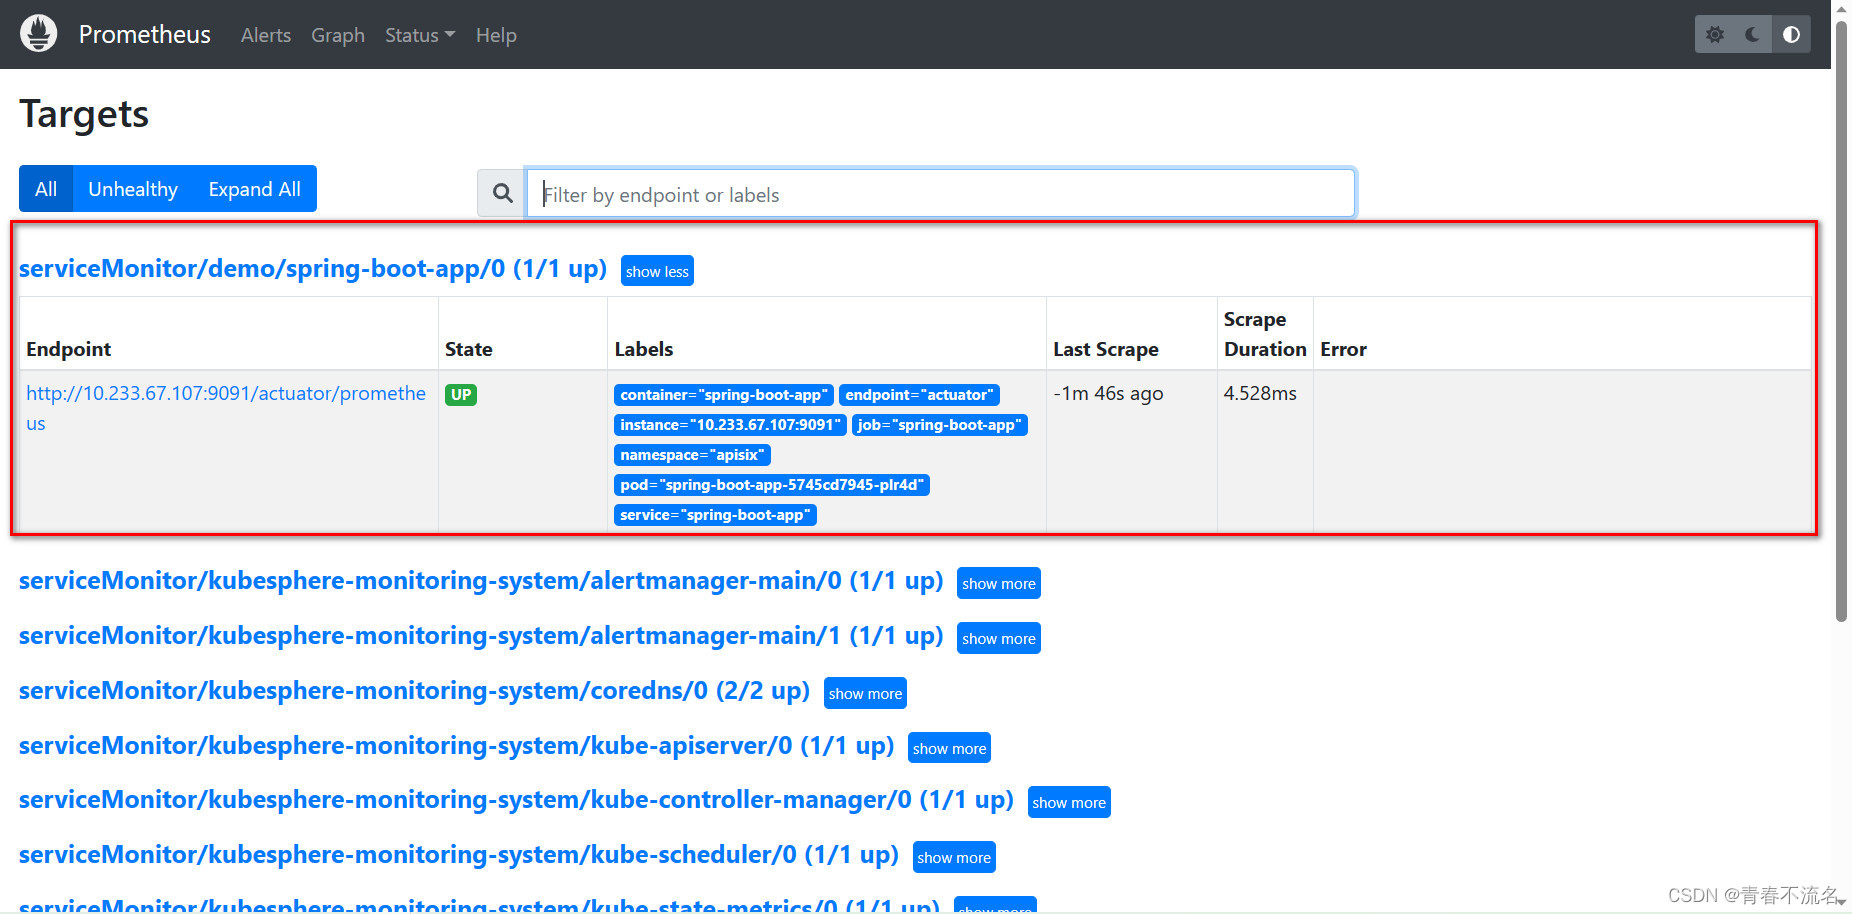Open the Alerts page
Viewport: 1852px width, 914px height.
pos(265,34)
